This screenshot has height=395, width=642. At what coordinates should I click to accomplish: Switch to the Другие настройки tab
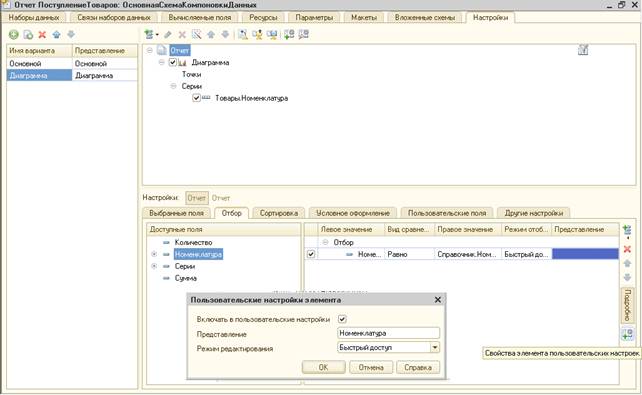coord(534,213)
